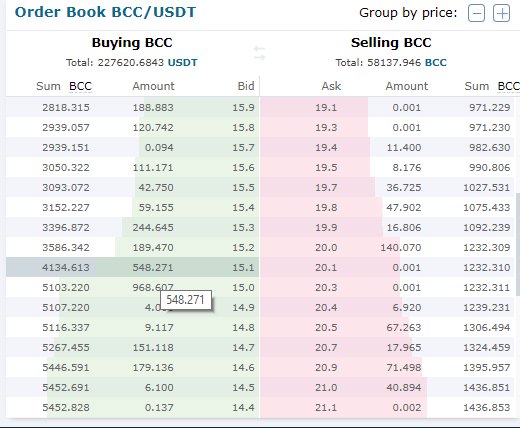Select ask price 21.1
Viewport: 520px width, 428px height.
[326, 407]
